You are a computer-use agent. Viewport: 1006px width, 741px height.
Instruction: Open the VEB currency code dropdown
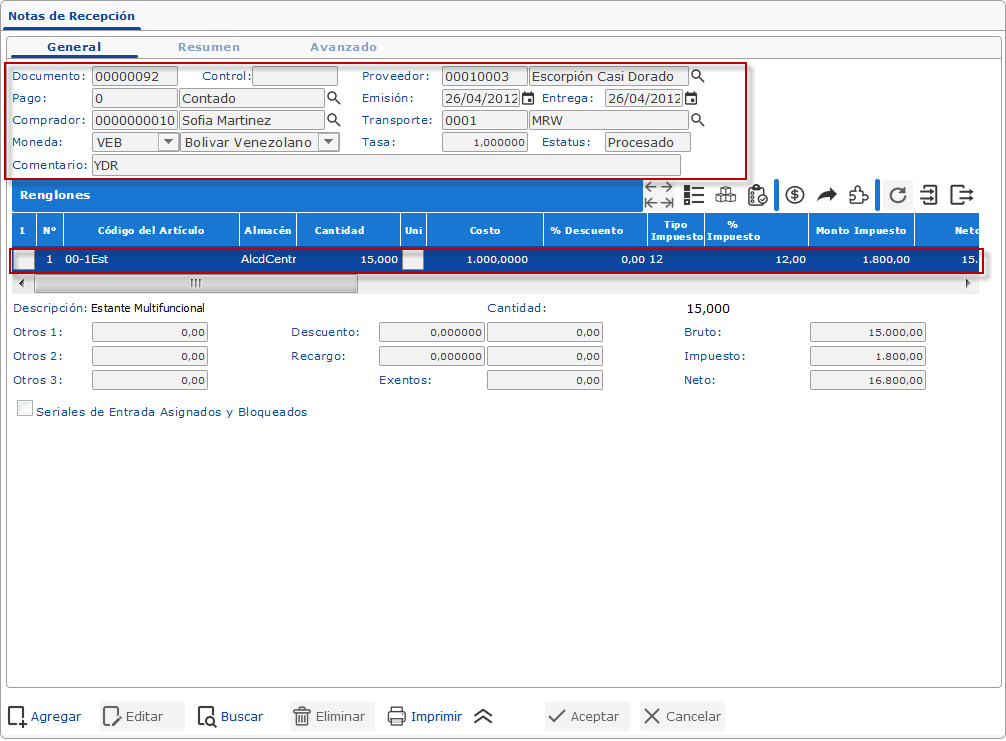(167, 142)
